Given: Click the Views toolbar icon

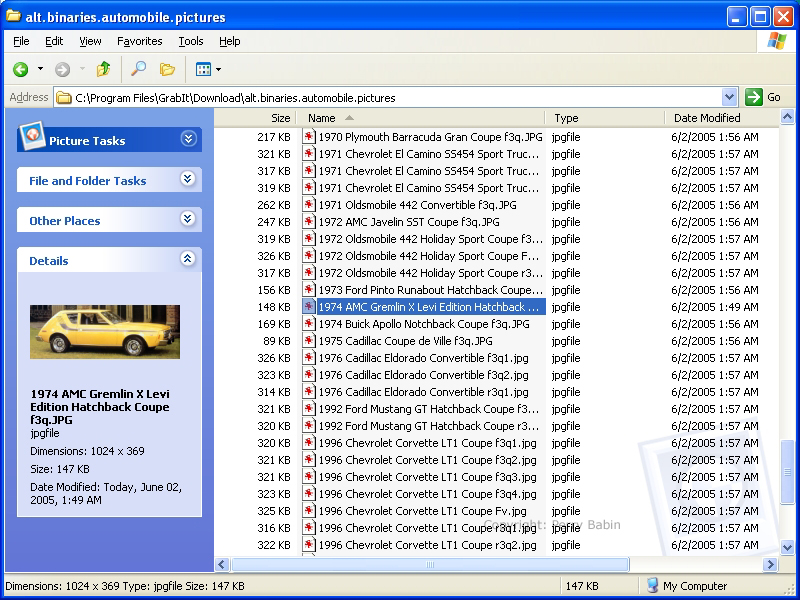Looking at the screenshot, I should 203,69.
